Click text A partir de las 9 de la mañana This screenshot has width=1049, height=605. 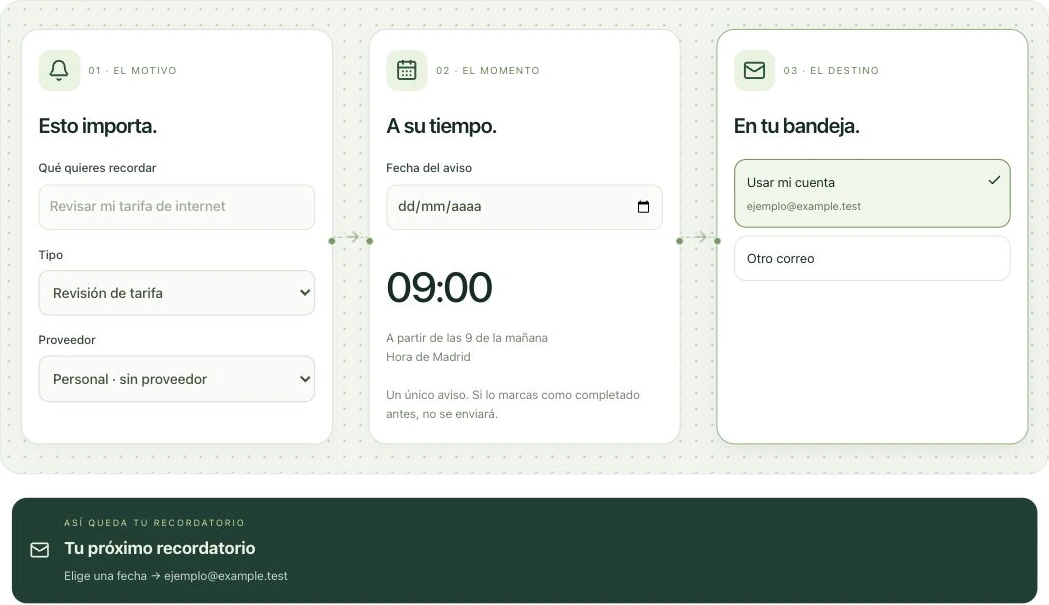pos(467,338)
